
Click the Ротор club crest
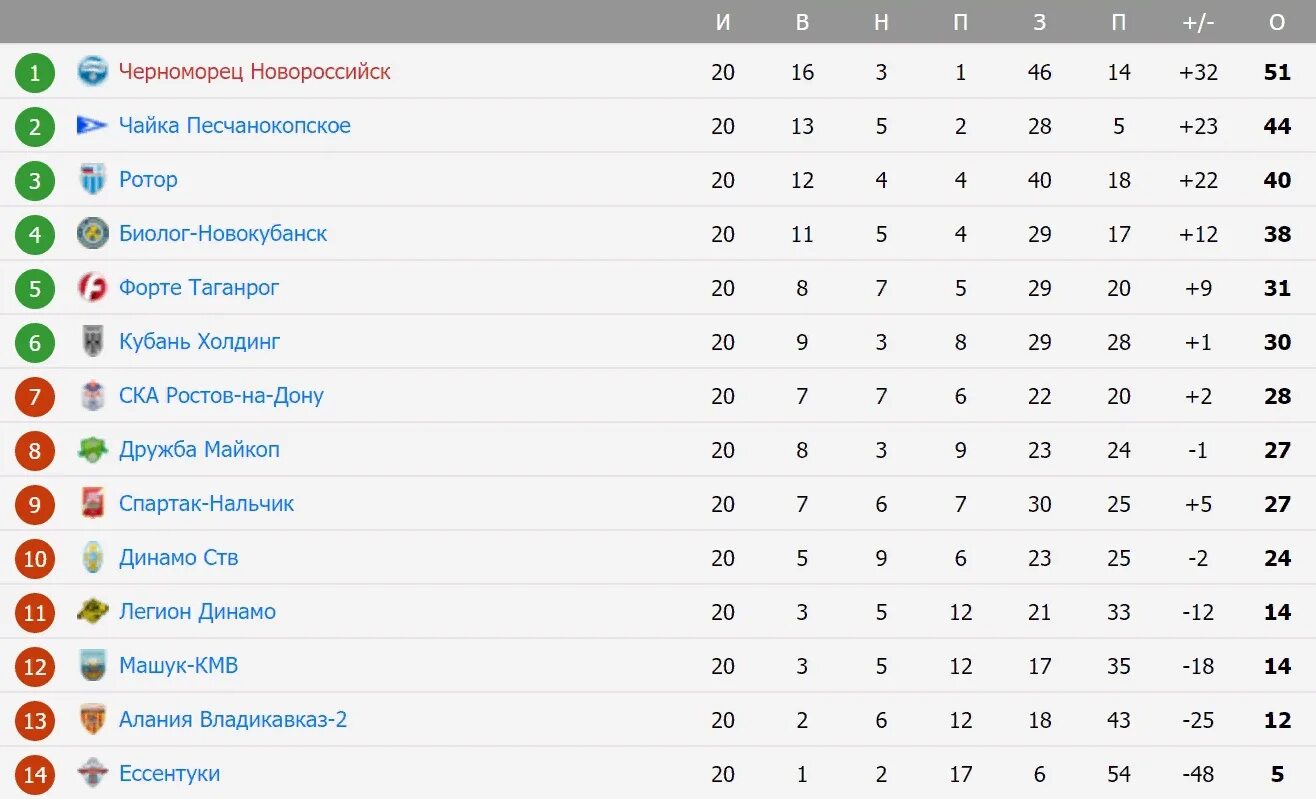pyautogui.click(x=92, y=180)
